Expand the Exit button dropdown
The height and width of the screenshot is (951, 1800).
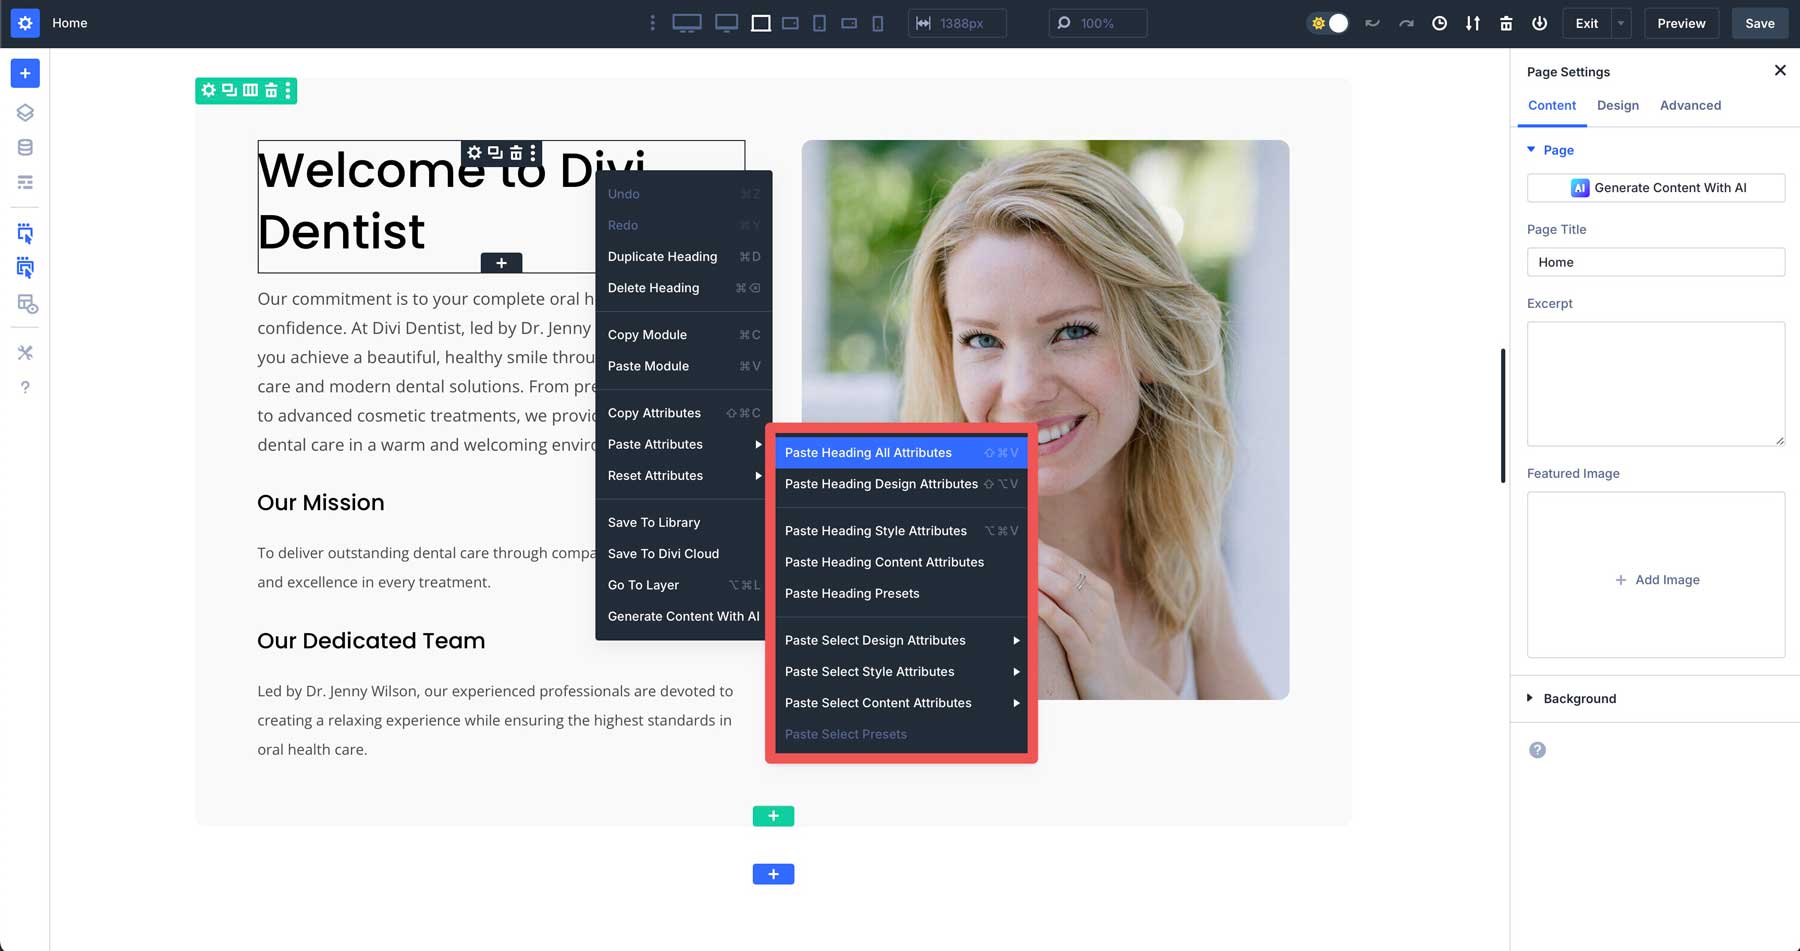click(x=1619, y=22)
